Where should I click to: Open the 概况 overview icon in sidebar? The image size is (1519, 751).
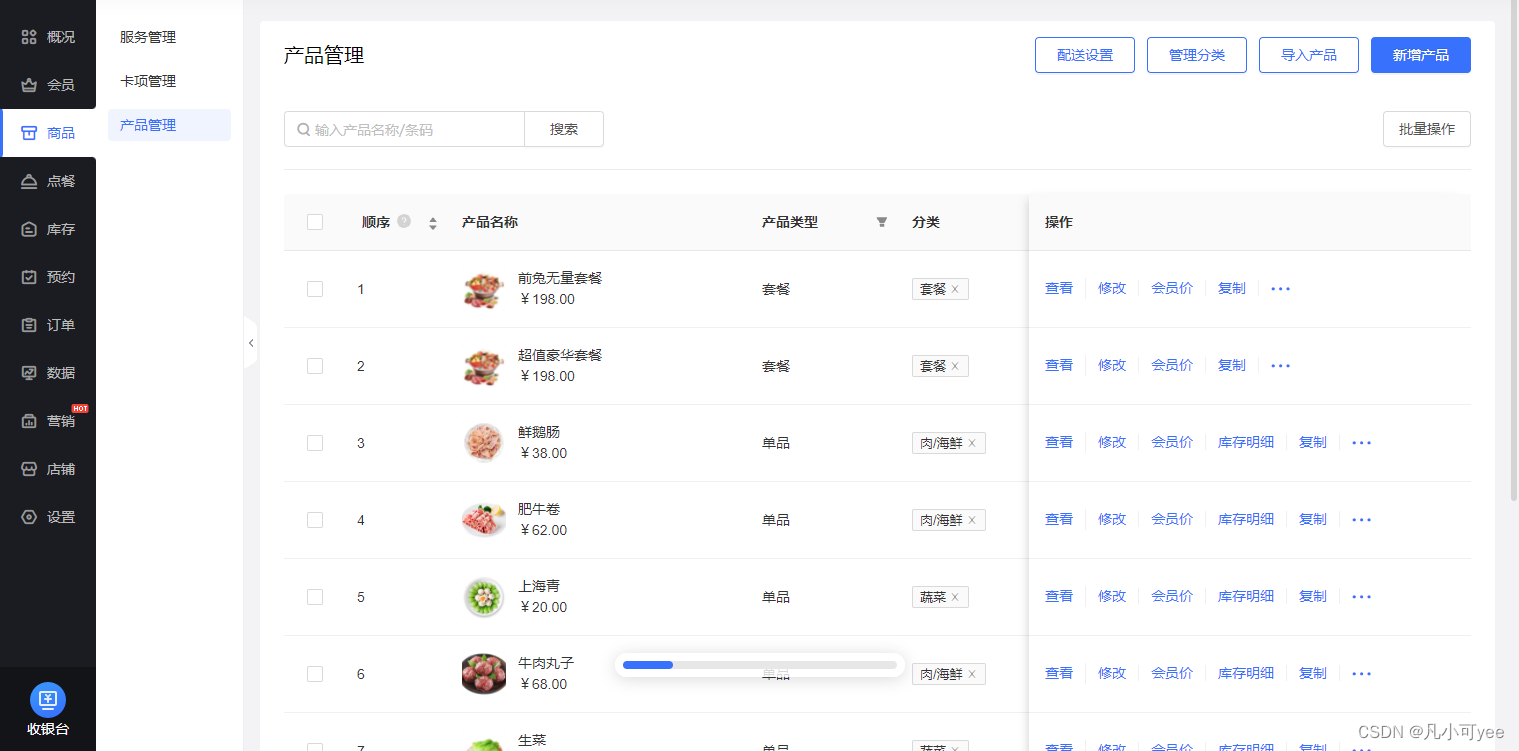pos(29,37)
